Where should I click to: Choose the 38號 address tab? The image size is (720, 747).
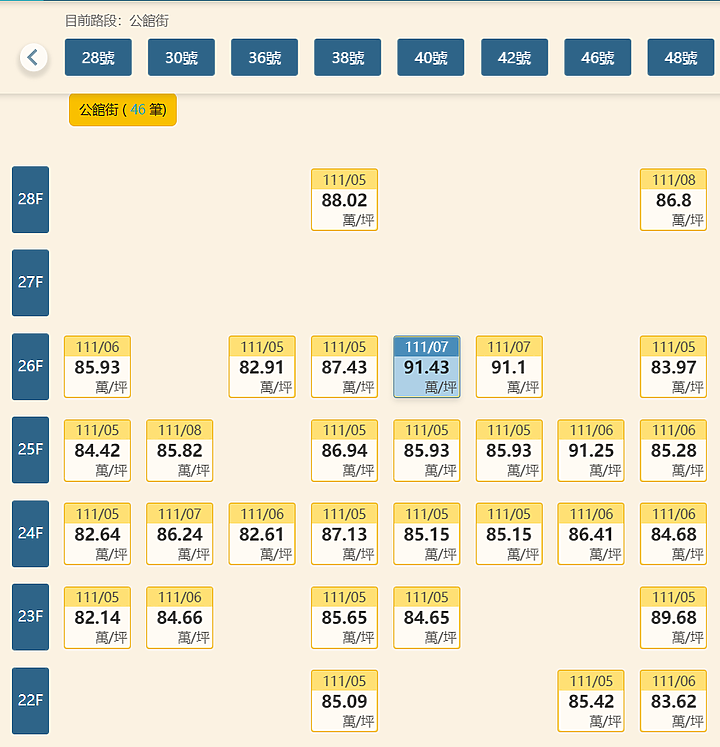347,58
